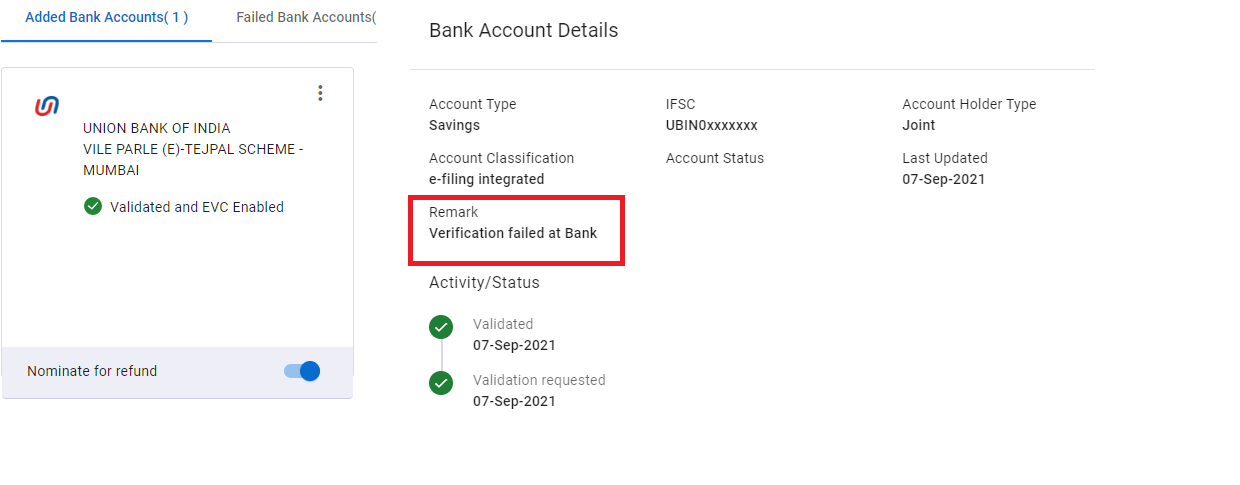
Task: Click the Validated step checkmark icon
Action: pos(441,327)
